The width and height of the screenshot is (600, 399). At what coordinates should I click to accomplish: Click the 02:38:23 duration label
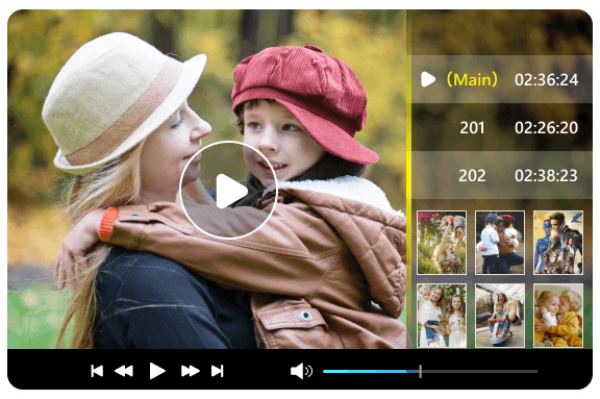[x=546, y=176]
